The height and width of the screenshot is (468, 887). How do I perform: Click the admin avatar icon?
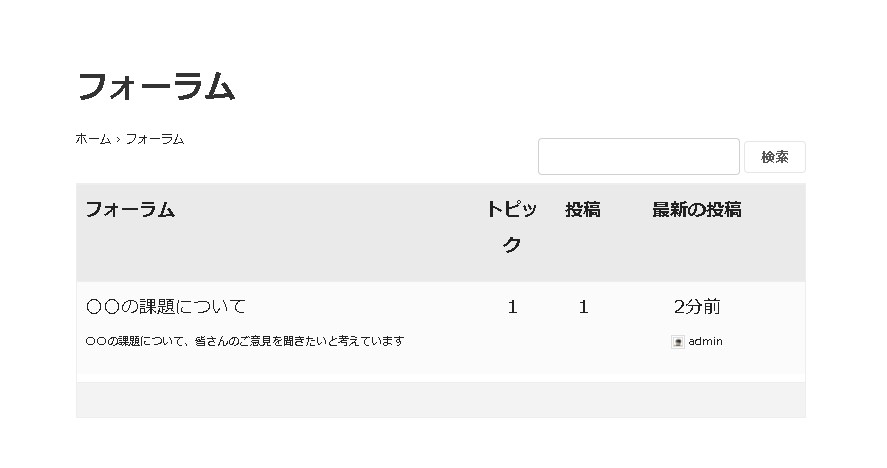click(x=678, y=342)
